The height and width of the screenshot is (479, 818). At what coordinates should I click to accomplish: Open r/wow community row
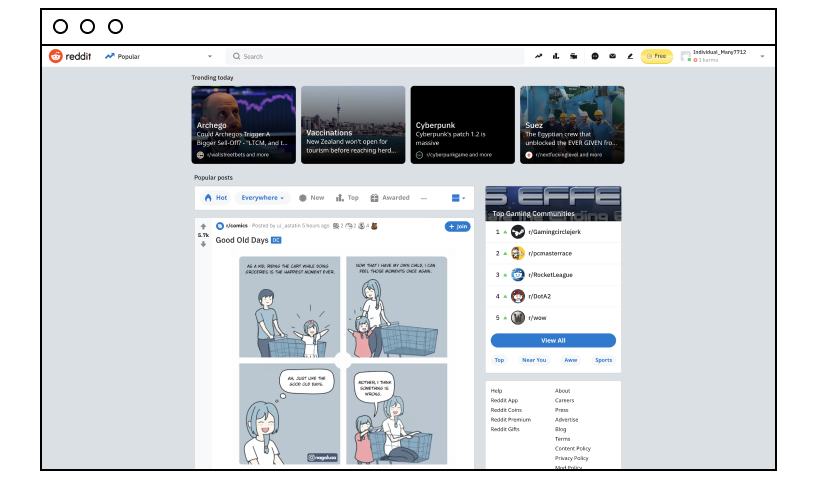tap(554, 317)
